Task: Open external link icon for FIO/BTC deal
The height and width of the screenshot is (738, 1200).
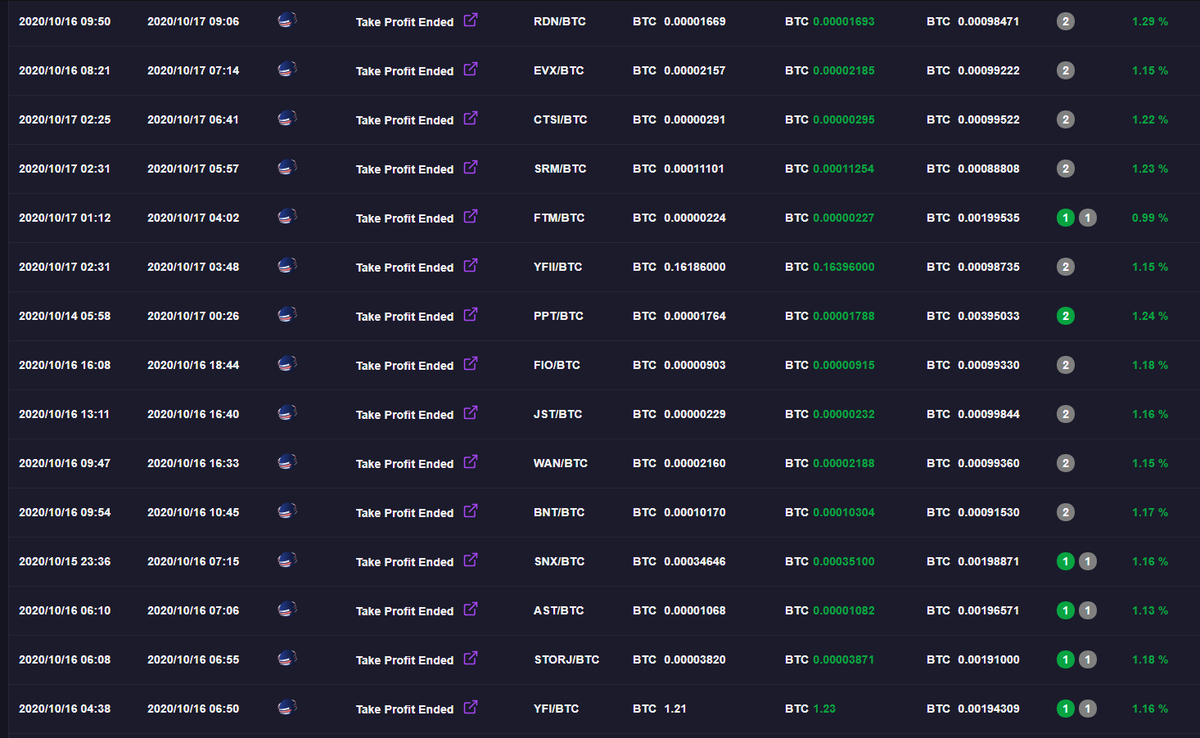Action: pyautogui.click(x=471, y=363)
